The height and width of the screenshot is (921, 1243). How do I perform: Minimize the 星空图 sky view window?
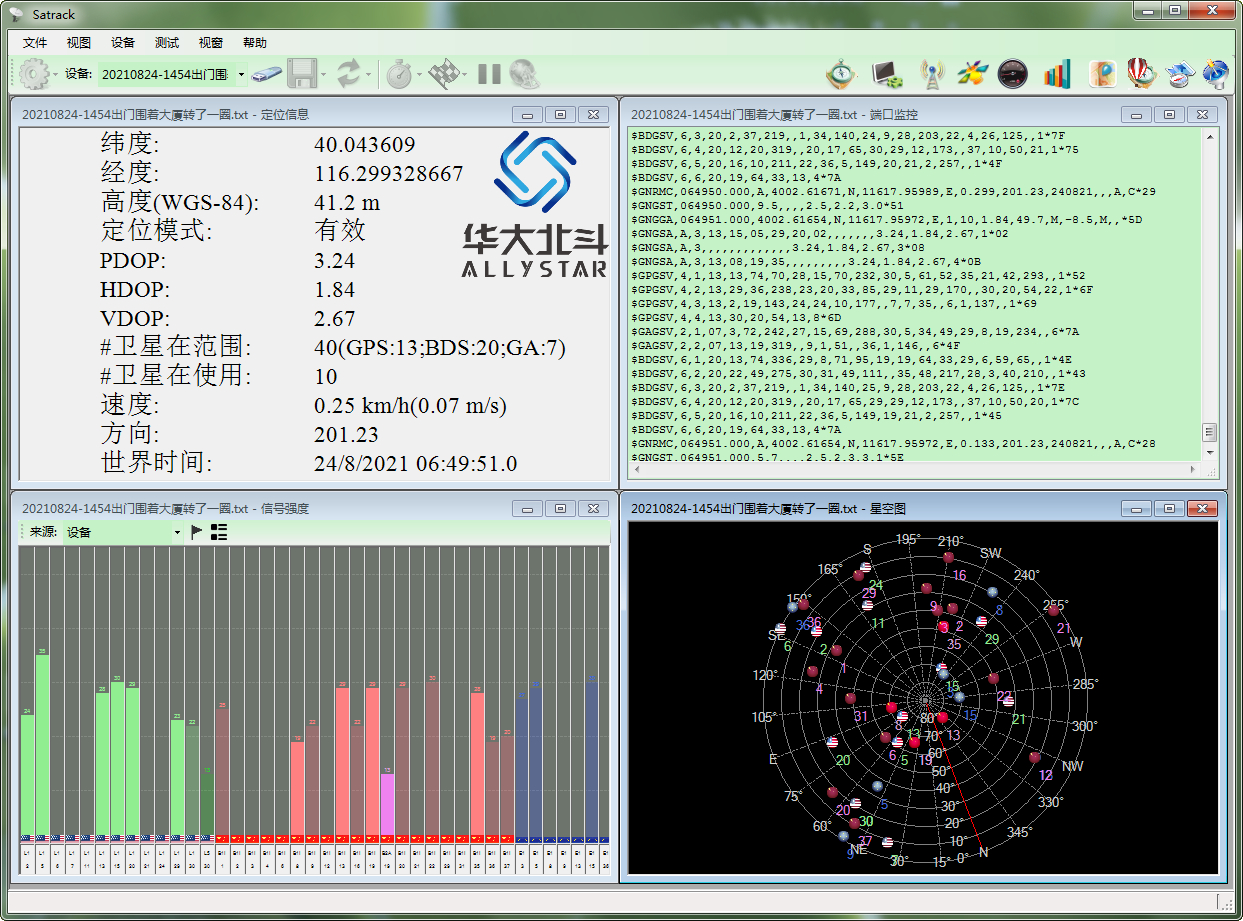click(1137, 508)
